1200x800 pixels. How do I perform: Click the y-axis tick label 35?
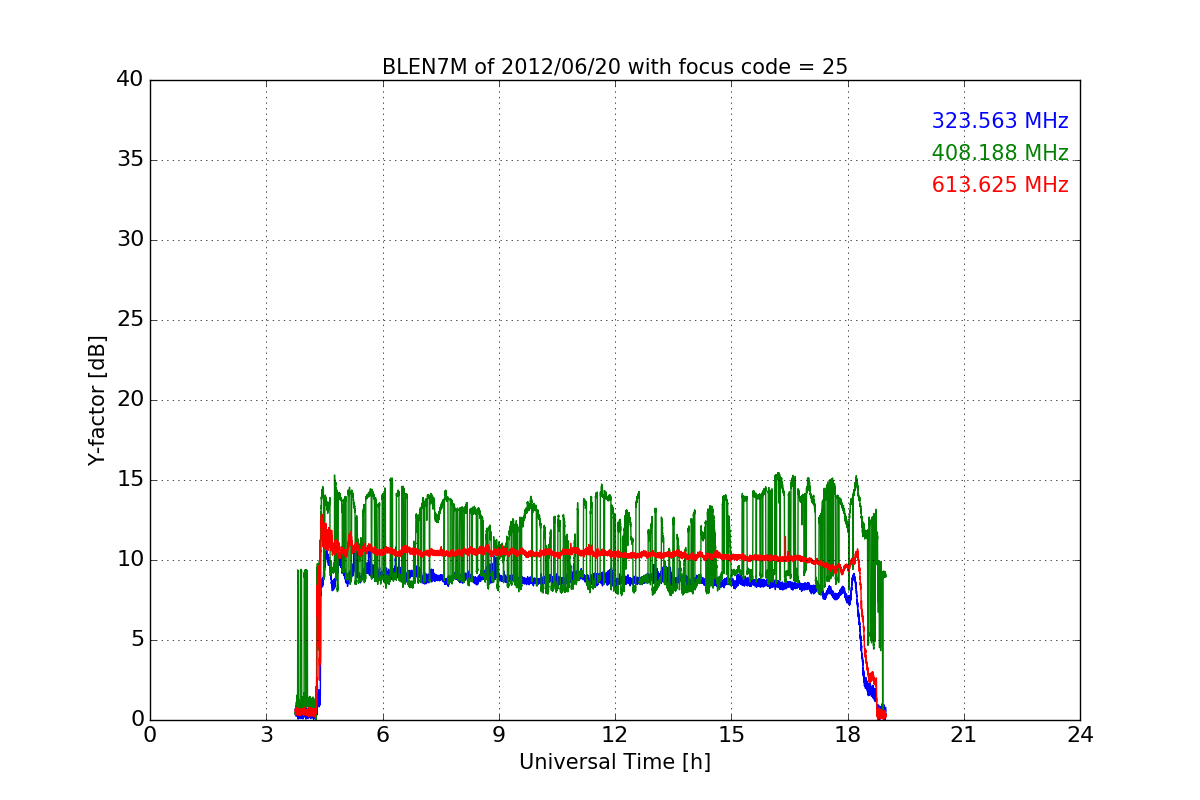(129, 160)
